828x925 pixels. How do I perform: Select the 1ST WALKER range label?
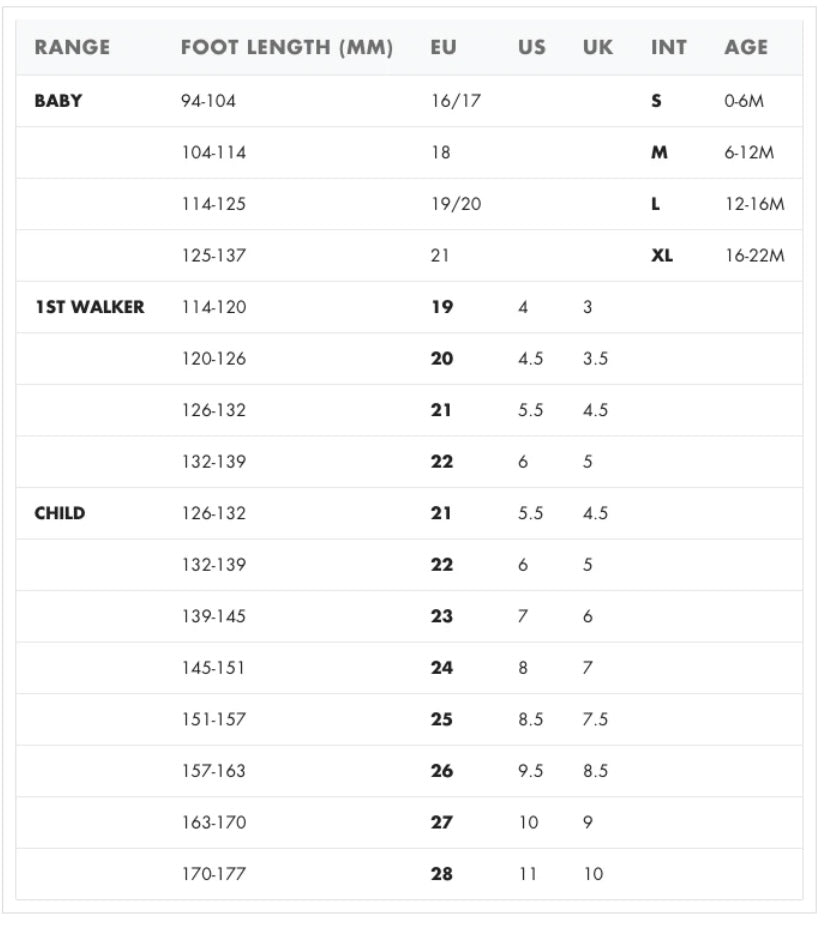(89, 307)
